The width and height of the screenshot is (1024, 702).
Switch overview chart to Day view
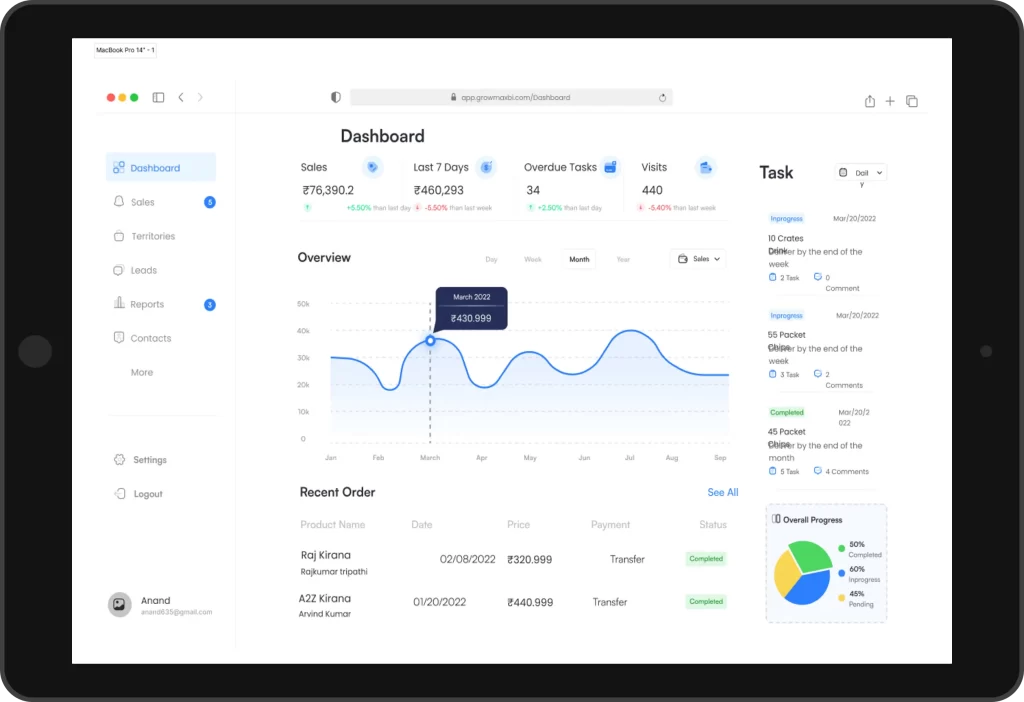(x=491, y=259)
